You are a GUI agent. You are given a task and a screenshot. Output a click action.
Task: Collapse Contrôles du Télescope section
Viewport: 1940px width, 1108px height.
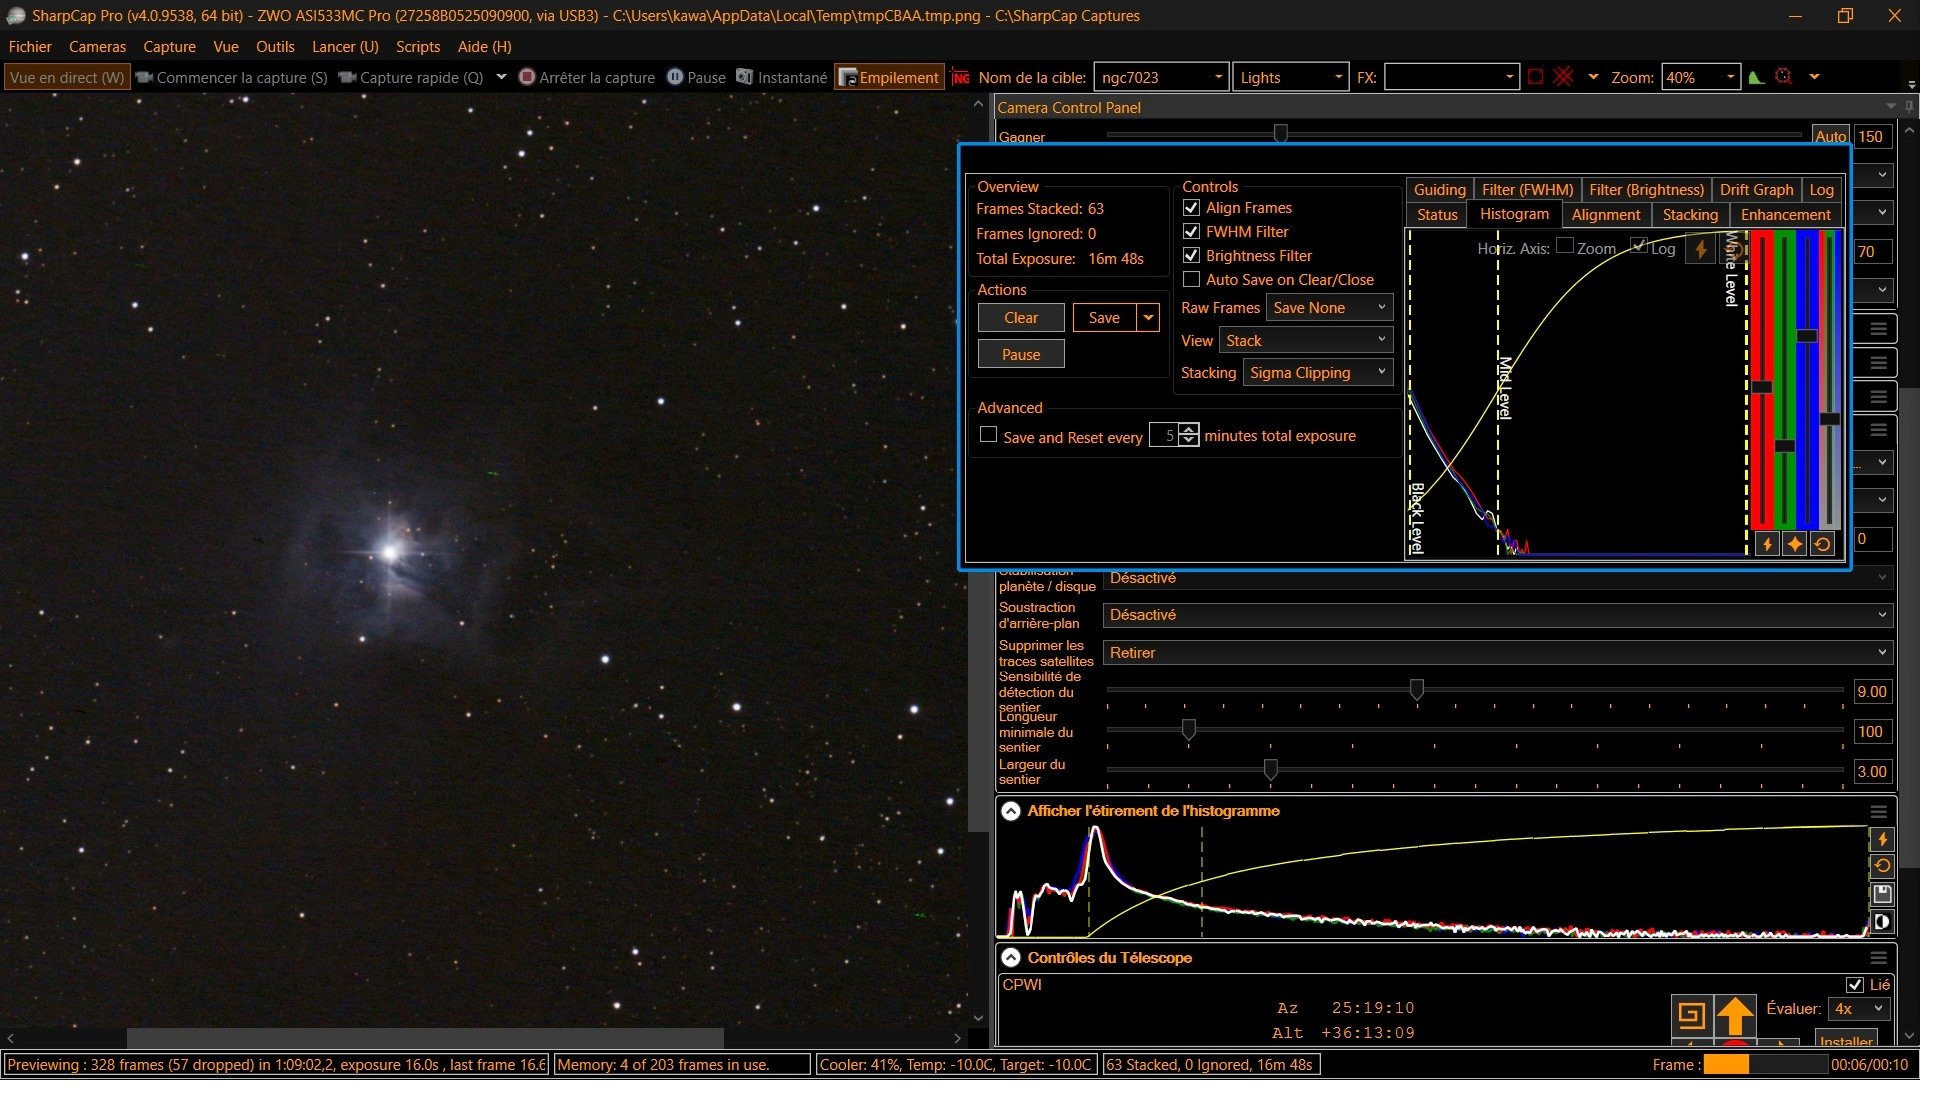coord(1011,958)
